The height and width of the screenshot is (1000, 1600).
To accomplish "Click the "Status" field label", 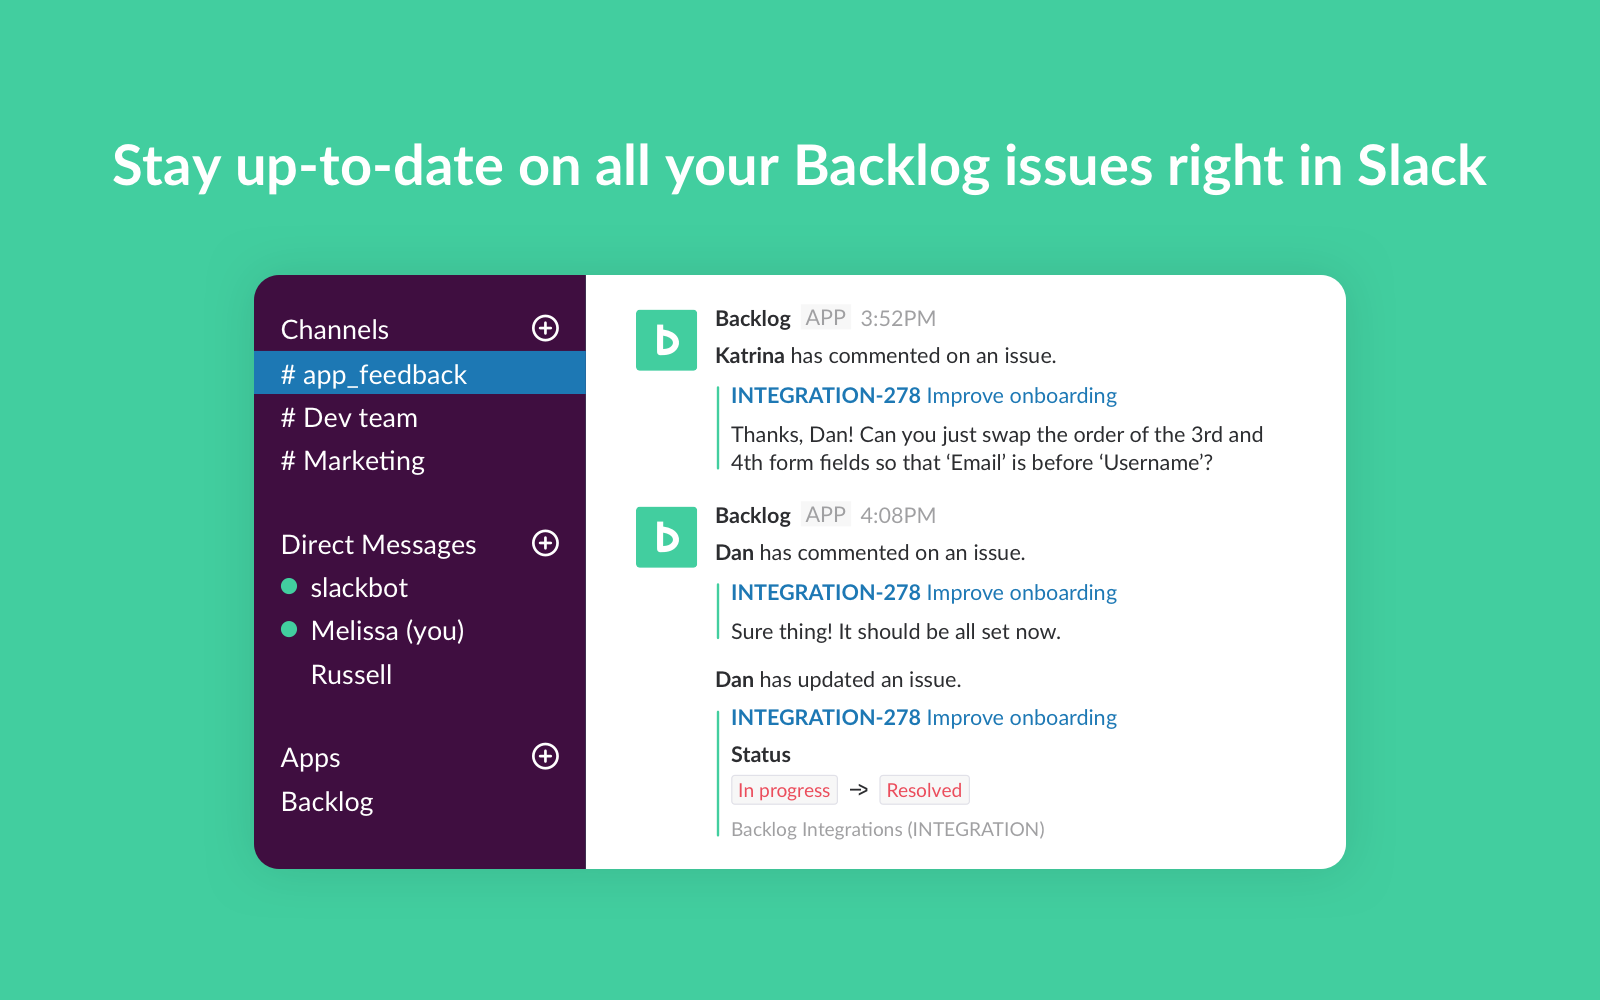I will coord(761,754).
